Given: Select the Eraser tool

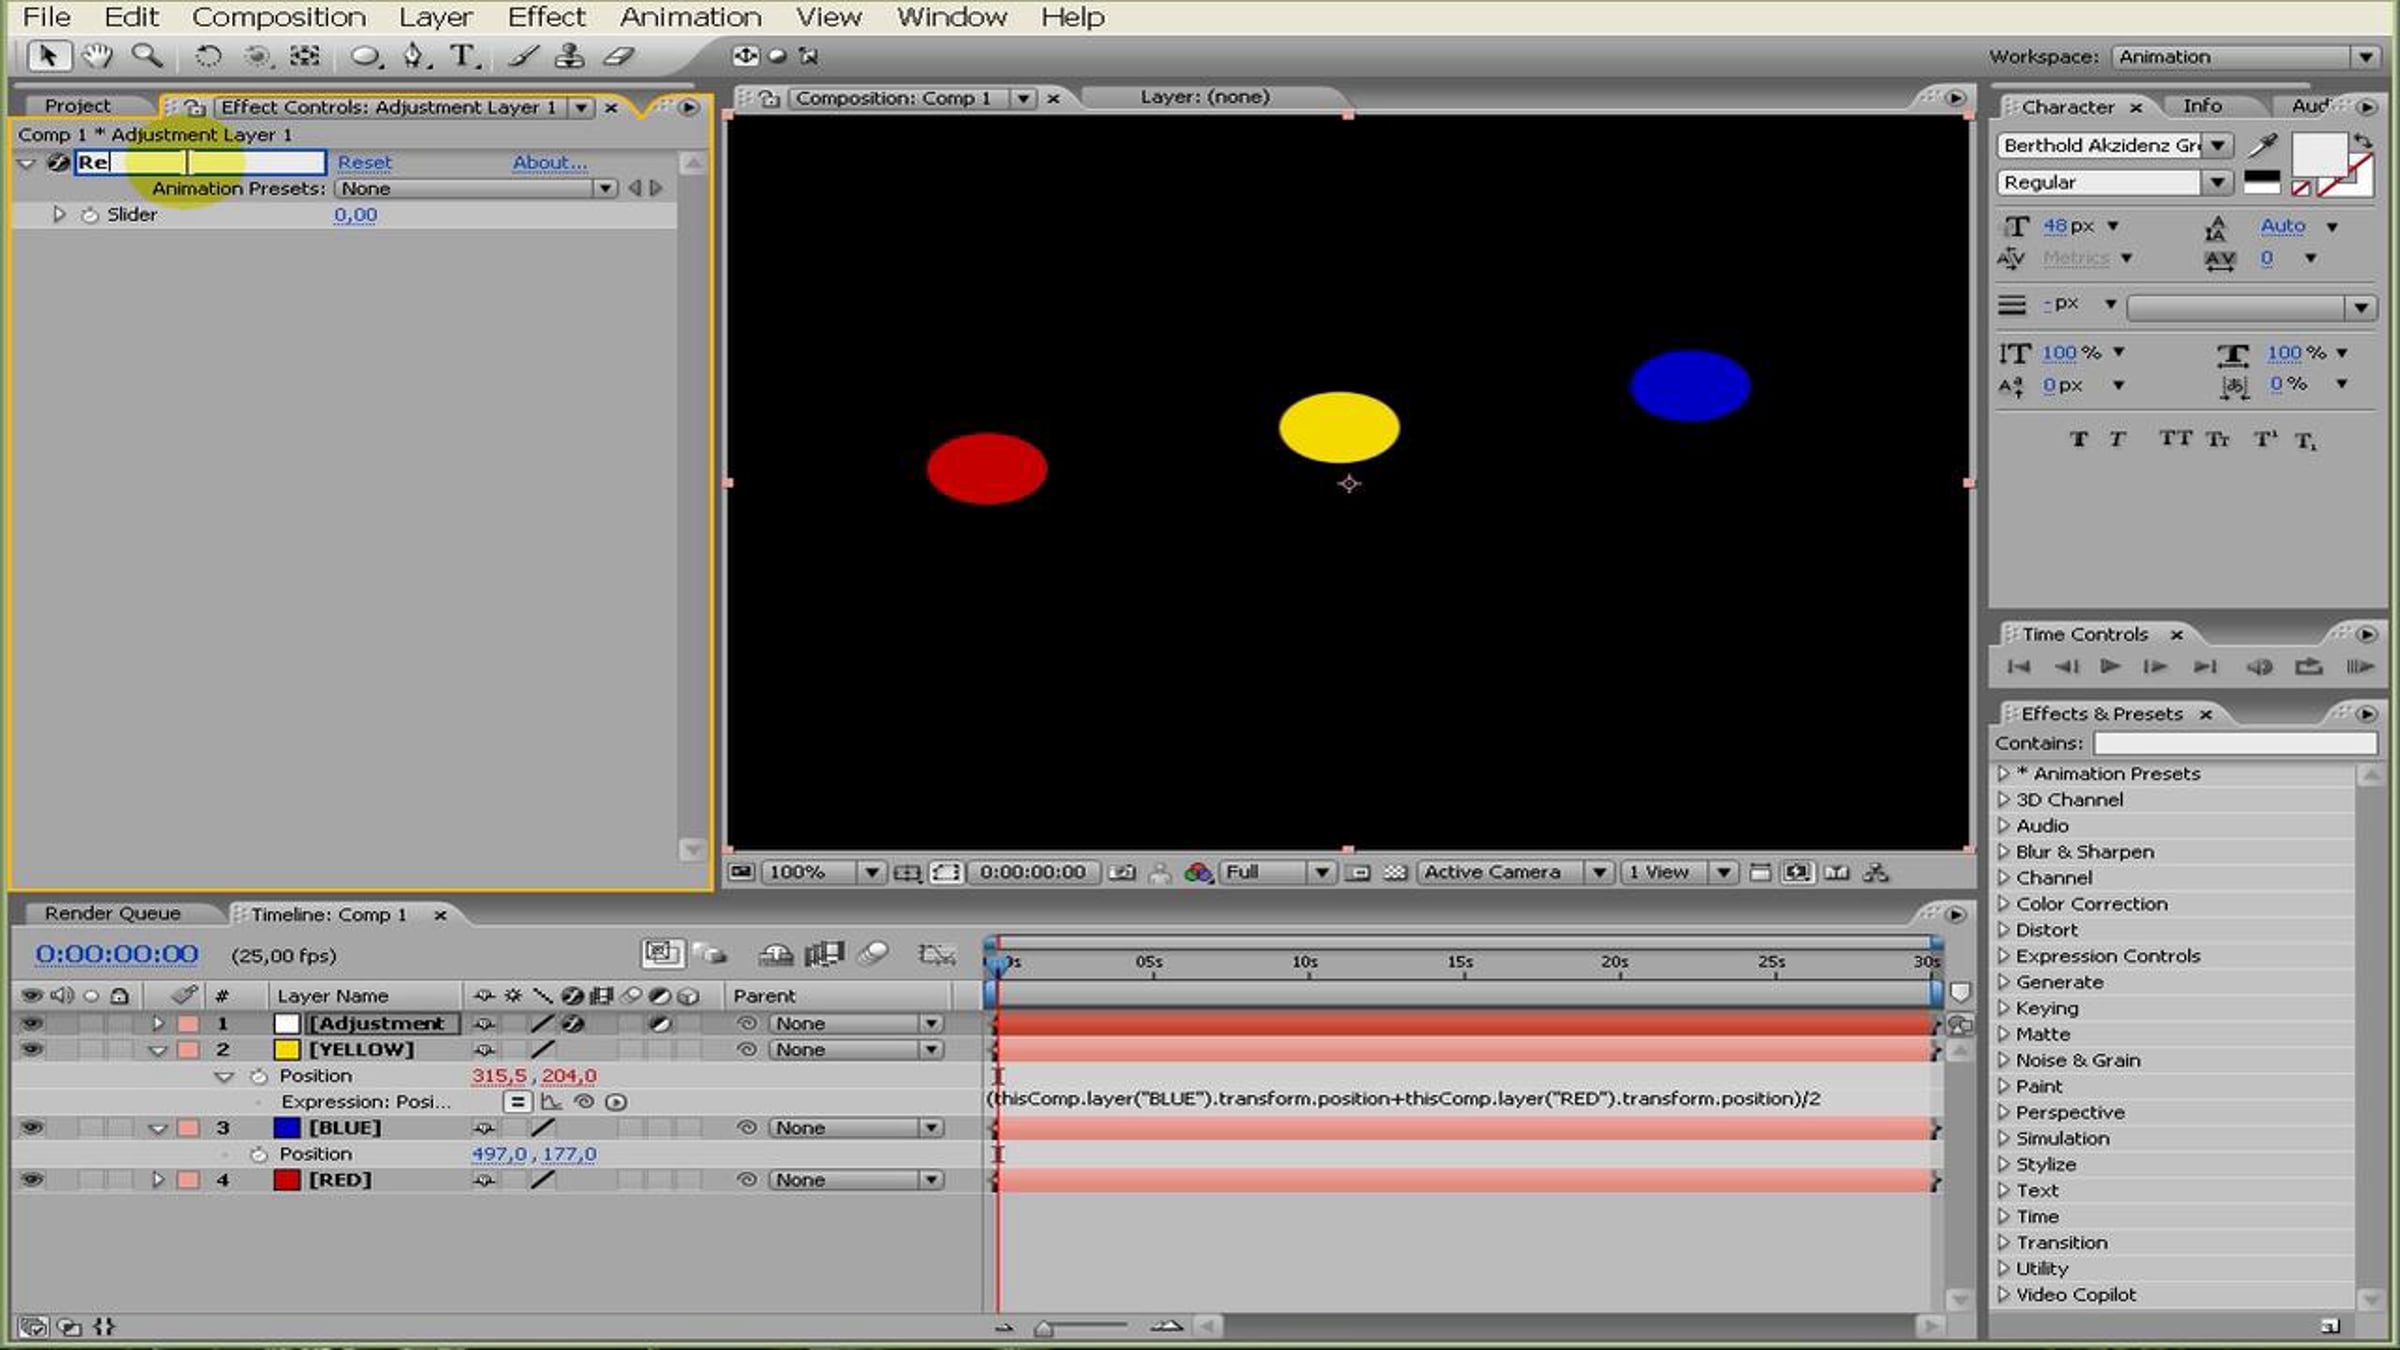Looking at the screenshot, I should 620,56.
